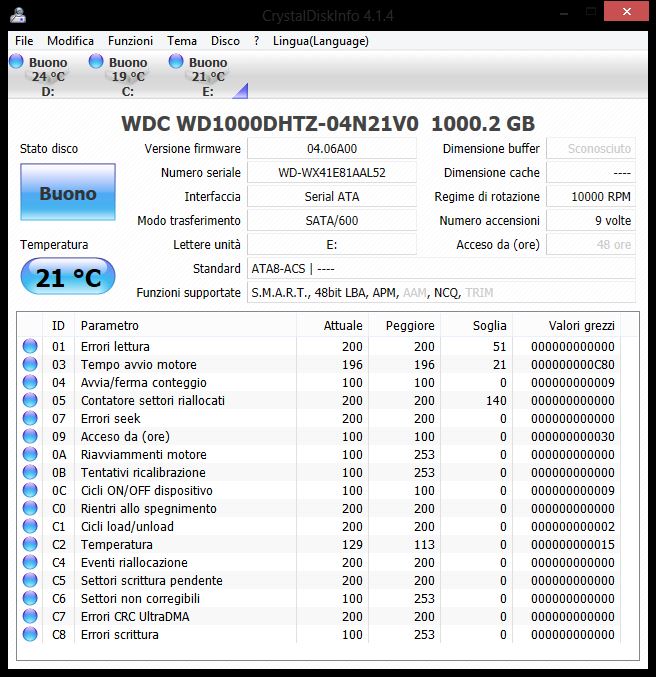Image resolution: width=656 pixels, height=677 pixels.
Task: Switch to drive D: at 24 °C
Action: point(48,76)
